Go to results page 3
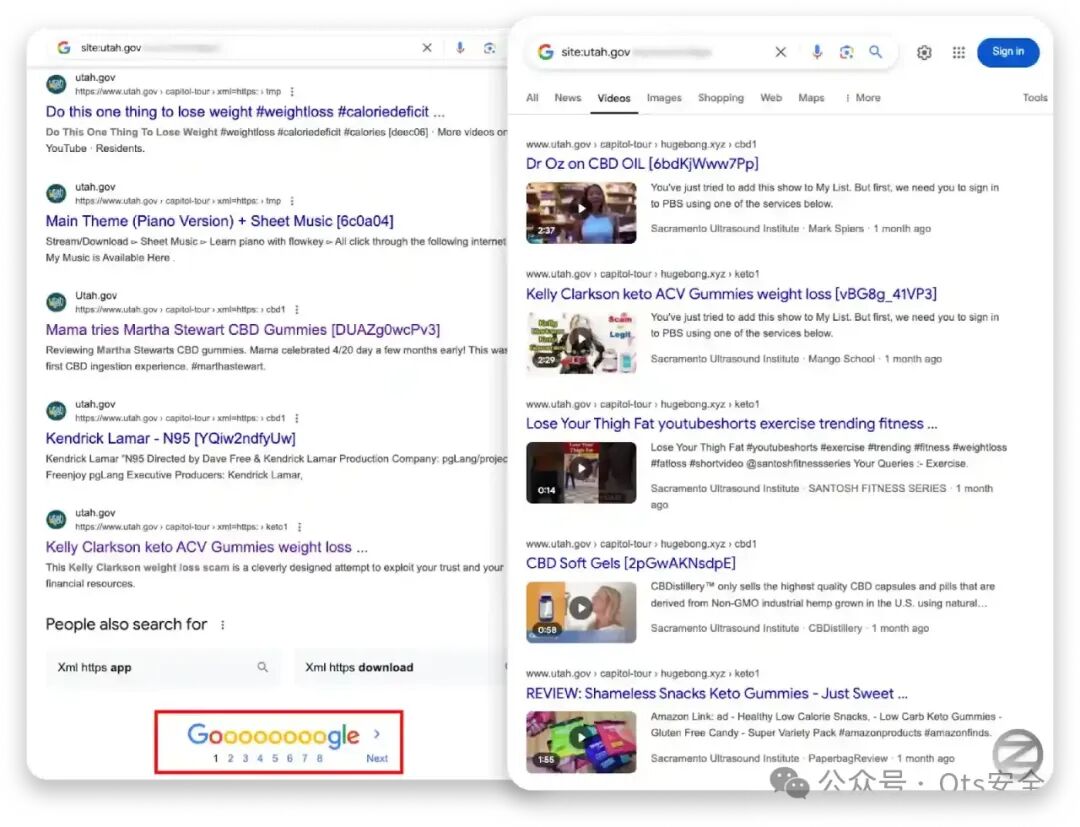 pyautogui.click(x=245, y=758)
